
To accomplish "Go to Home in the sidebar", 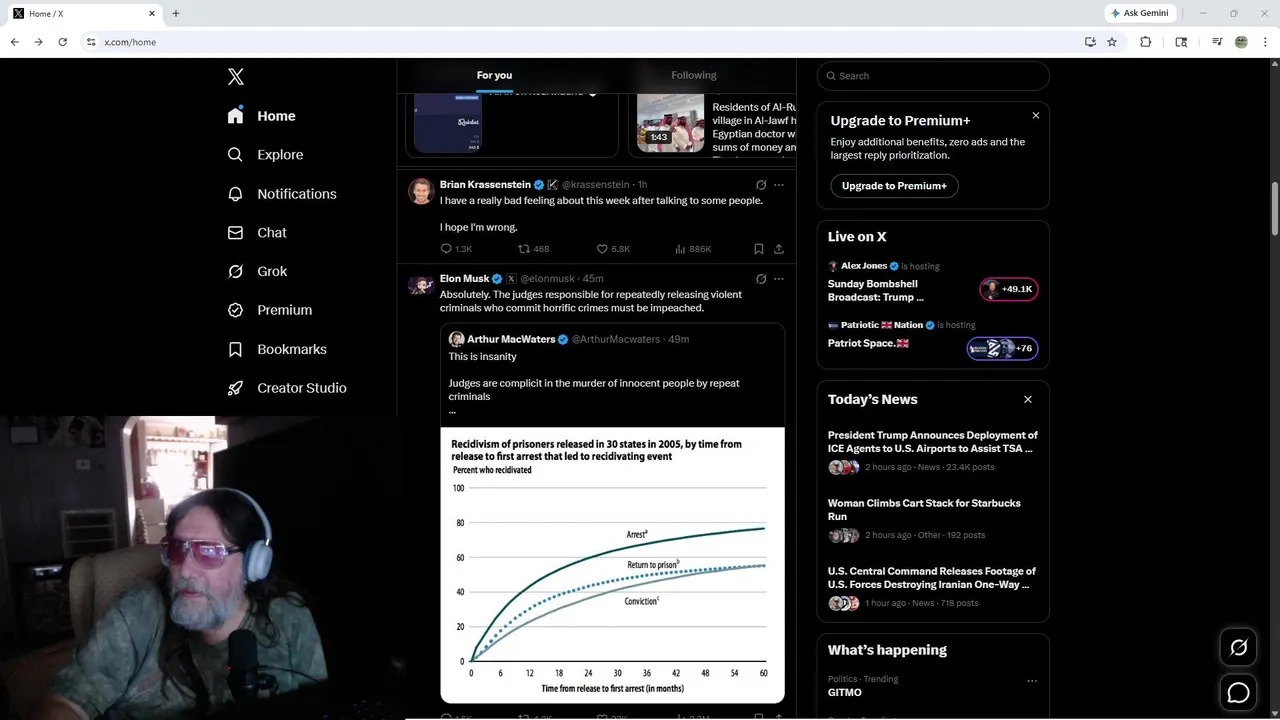I will [261, 116].
